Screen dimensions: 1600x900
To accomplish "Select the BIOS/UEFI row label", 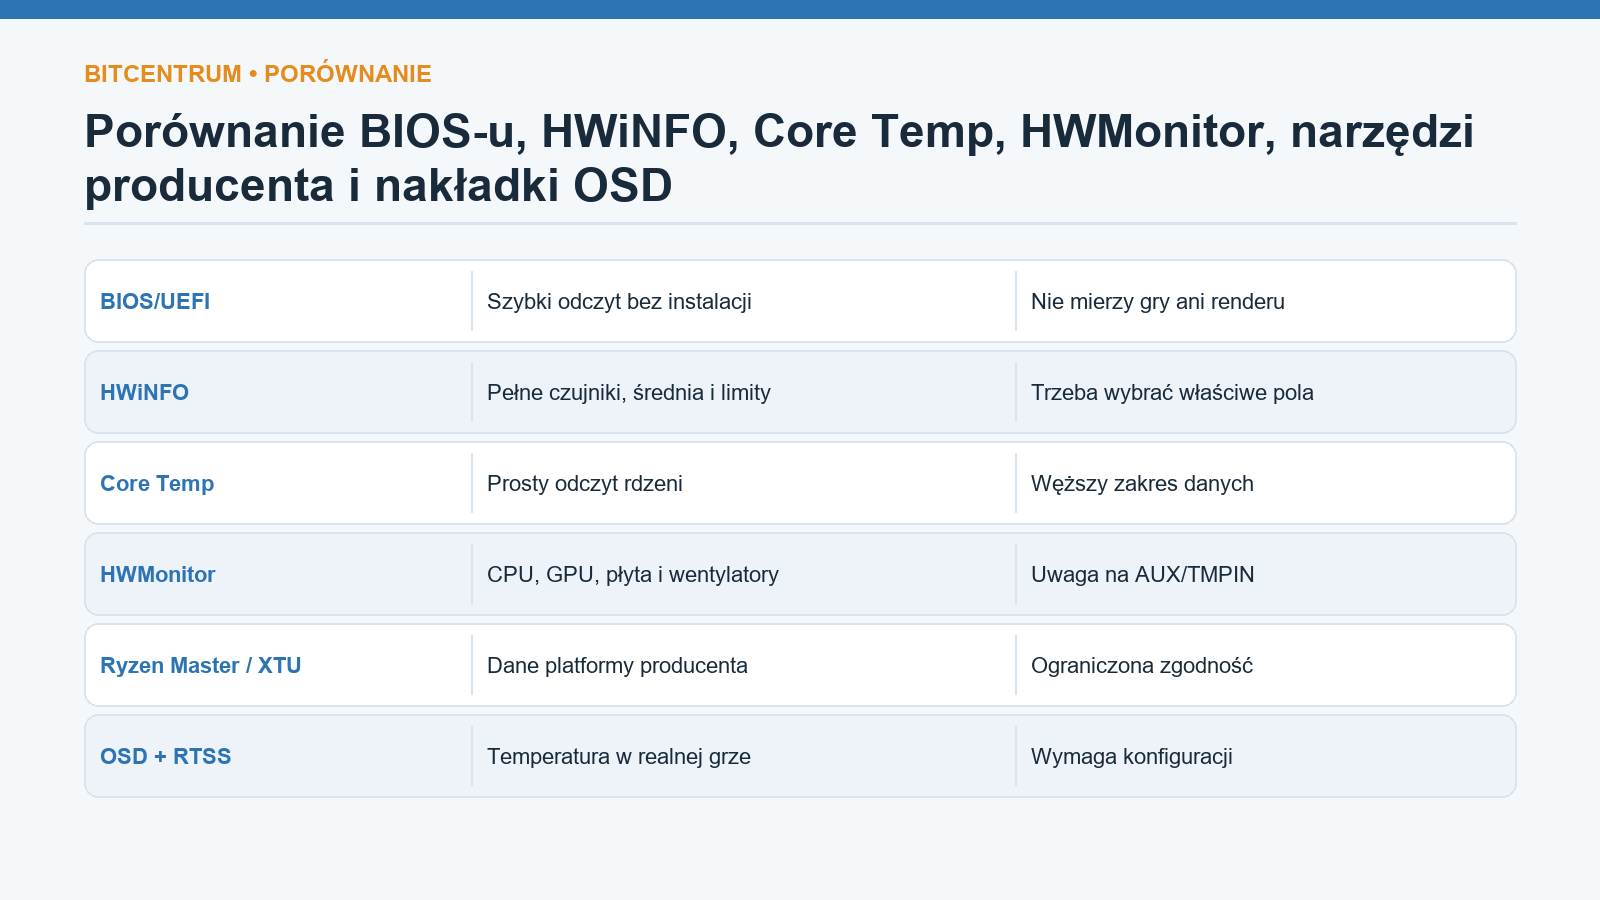I will coord(155,302).
